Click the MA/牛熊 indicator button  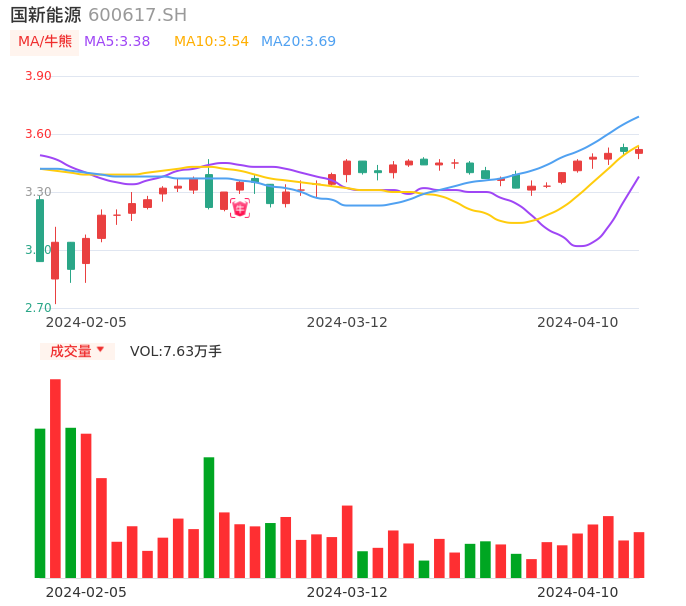point(45,42)
